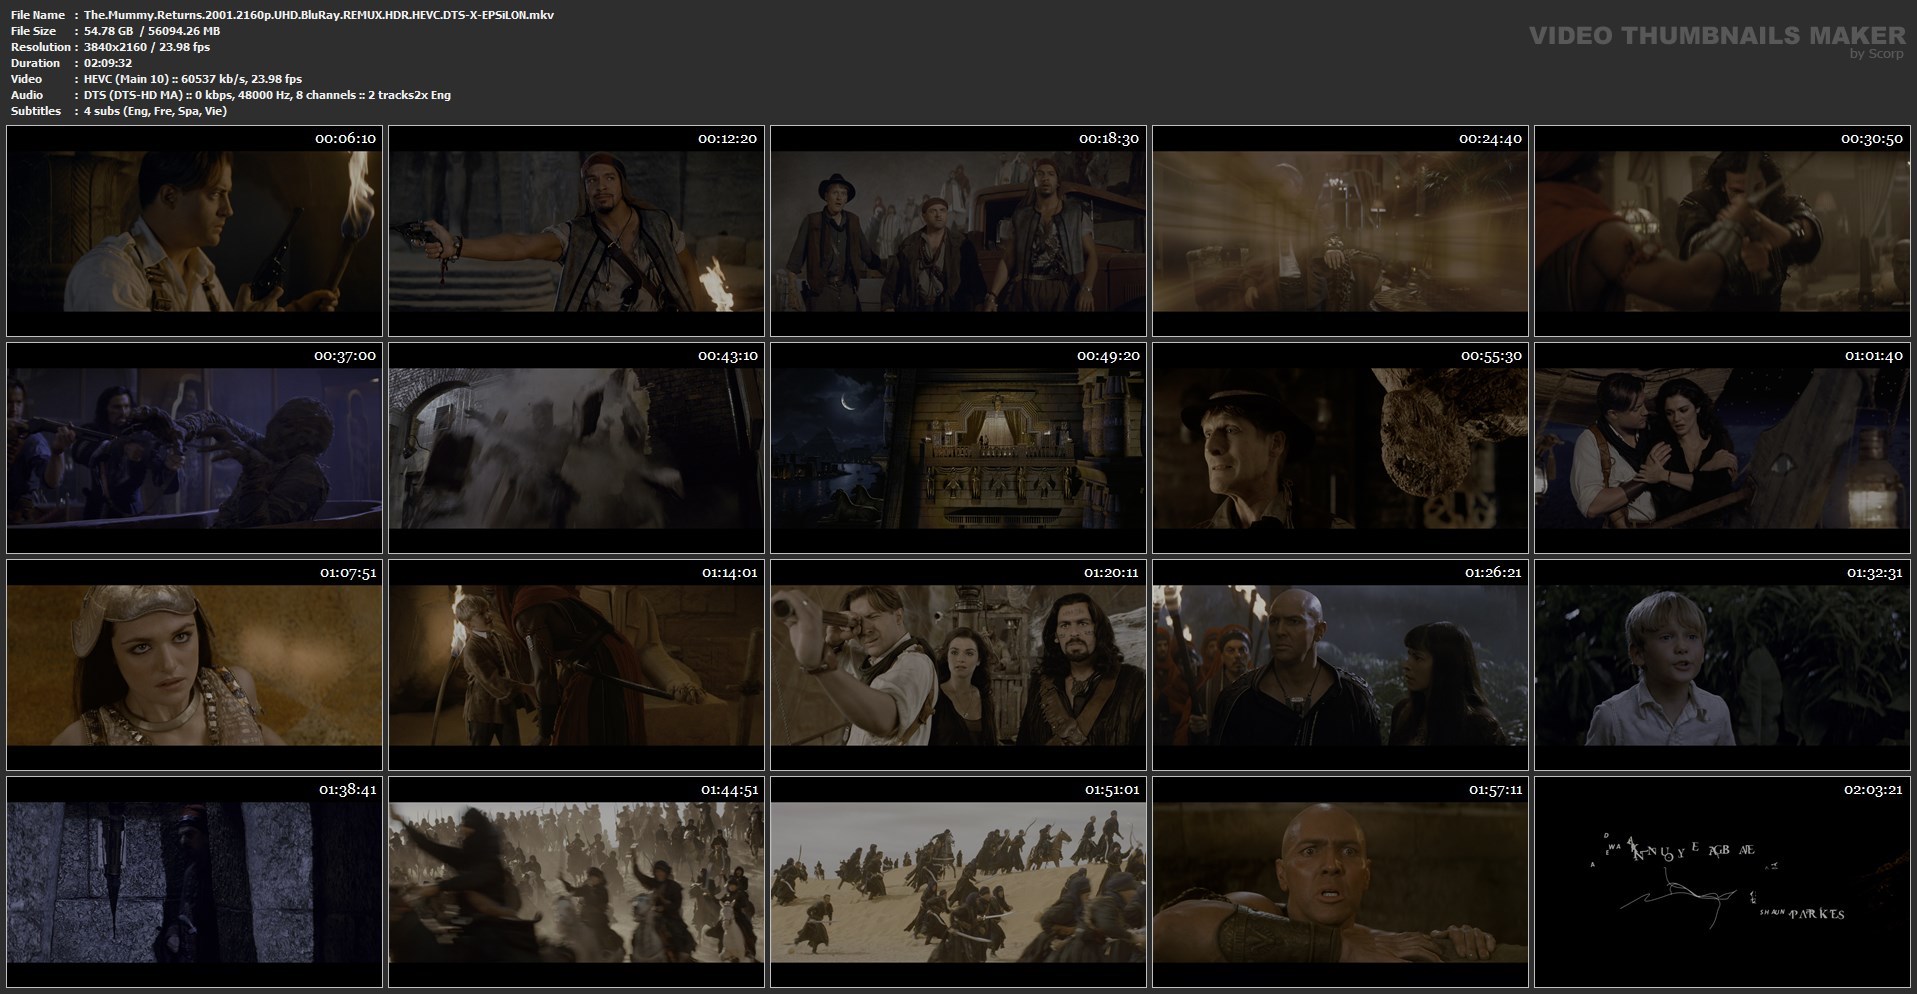Screen dimensions: 1917x994
Task: Pick the thumbnail stamped 01:07:51
Action: pos(194,665)
